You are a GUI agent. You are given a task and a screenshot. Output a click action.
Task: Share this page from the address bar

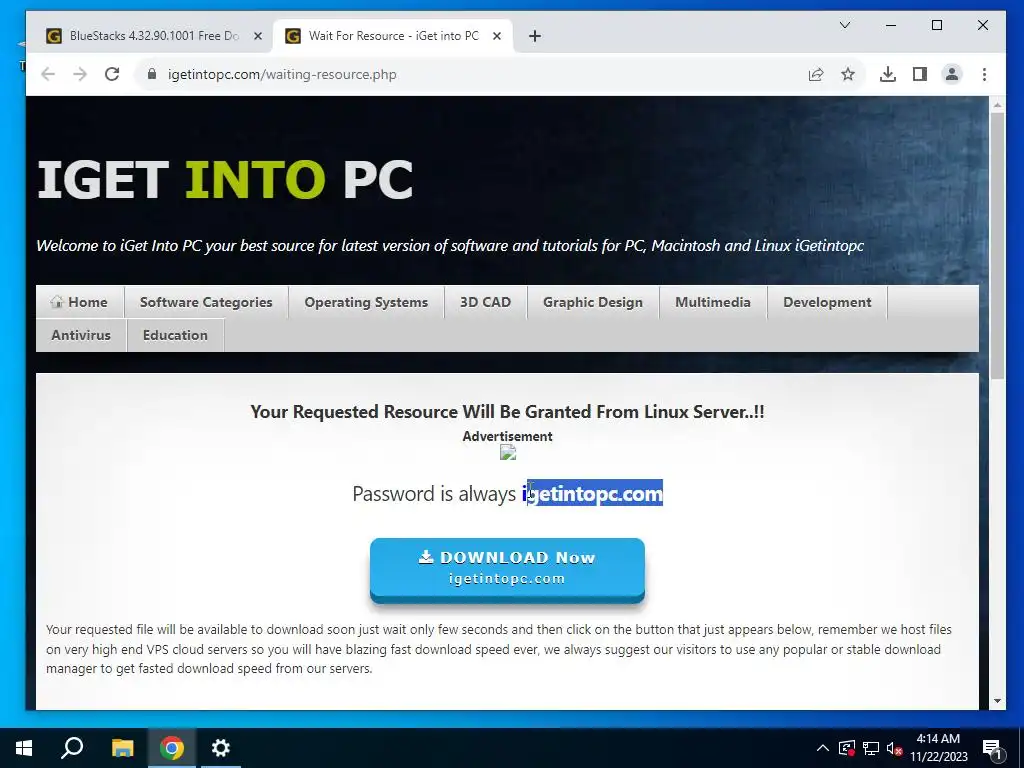[x=816, y=74]
